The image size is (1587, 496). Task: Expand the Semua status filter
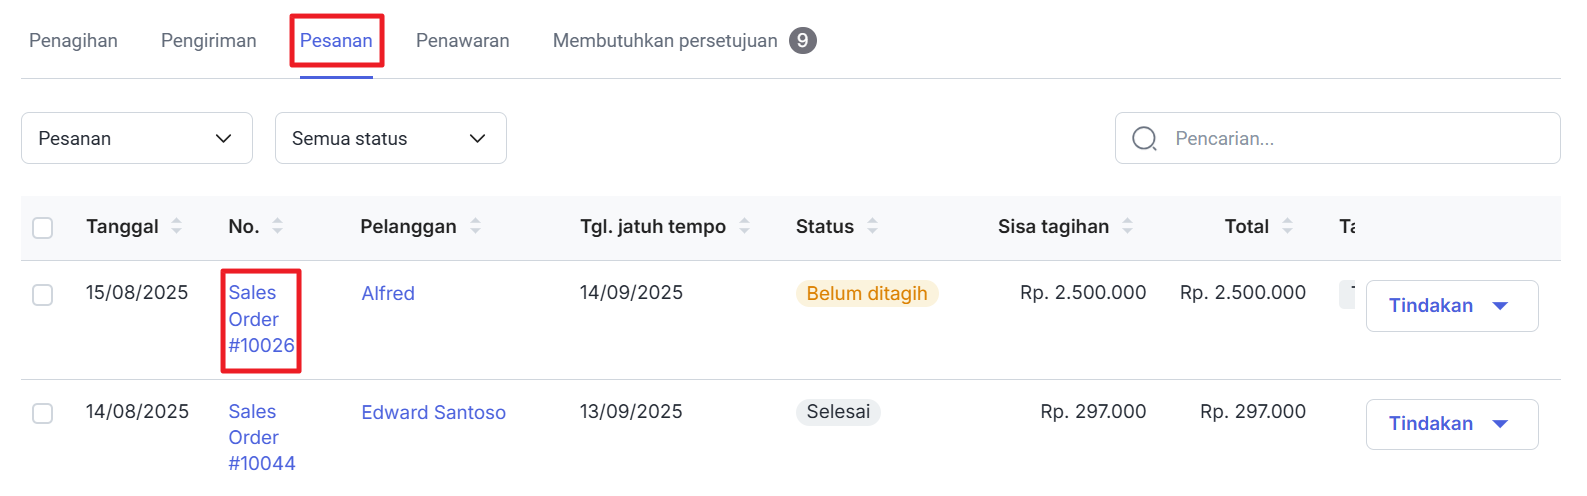coord(390,139)
